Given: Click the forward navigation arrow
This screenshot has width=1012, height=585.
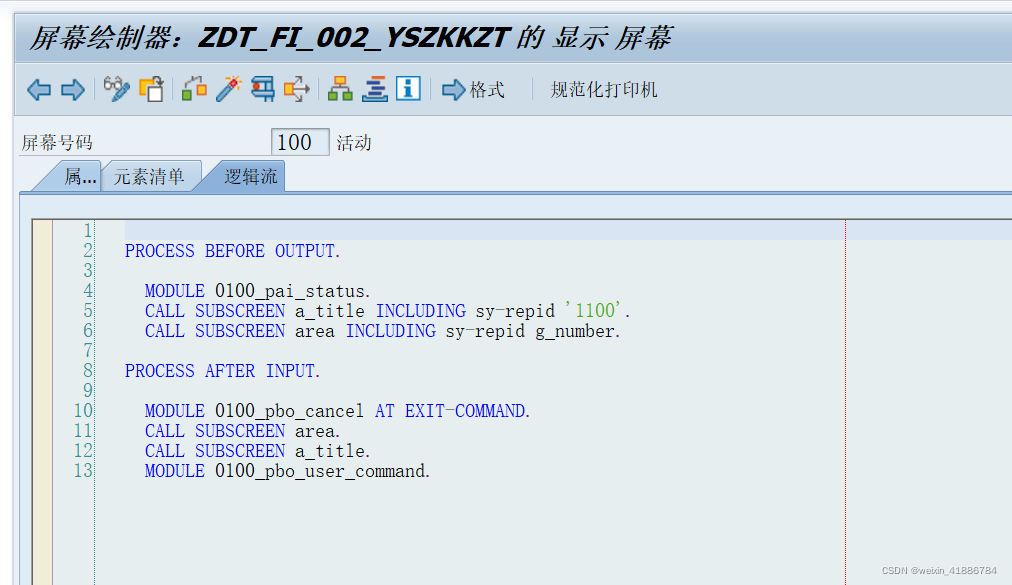Looking at the screenshot, I should (72, 89).
